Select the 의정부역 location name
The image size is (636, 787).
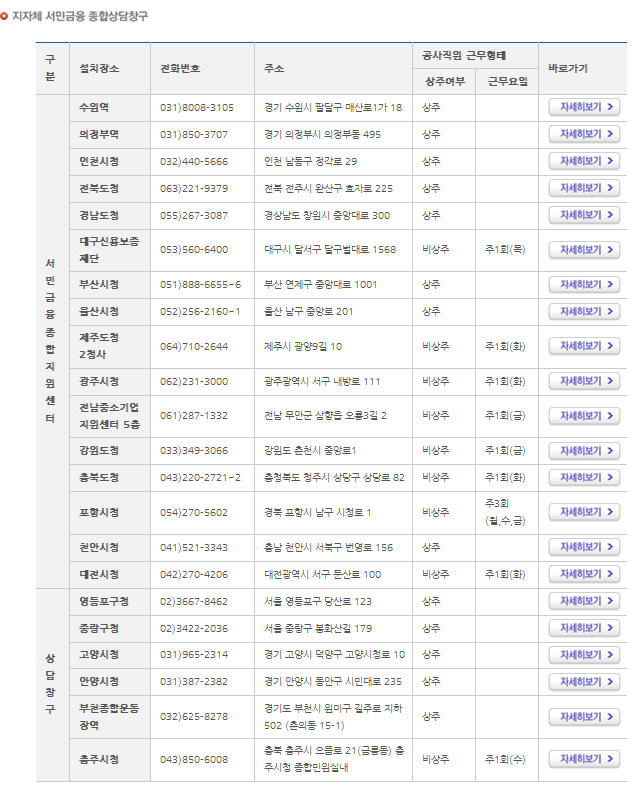pos(99,135)
